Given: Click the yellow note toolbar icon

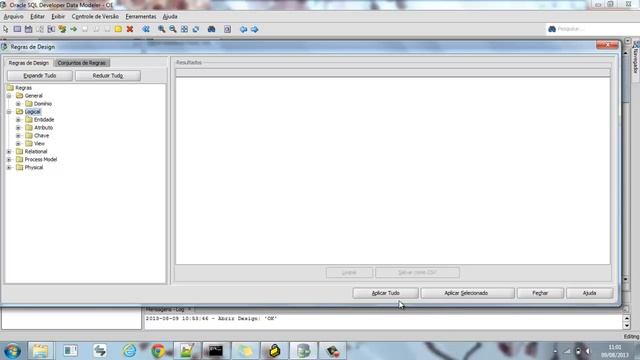Looking at the screenshot, I should click(118, 29).
